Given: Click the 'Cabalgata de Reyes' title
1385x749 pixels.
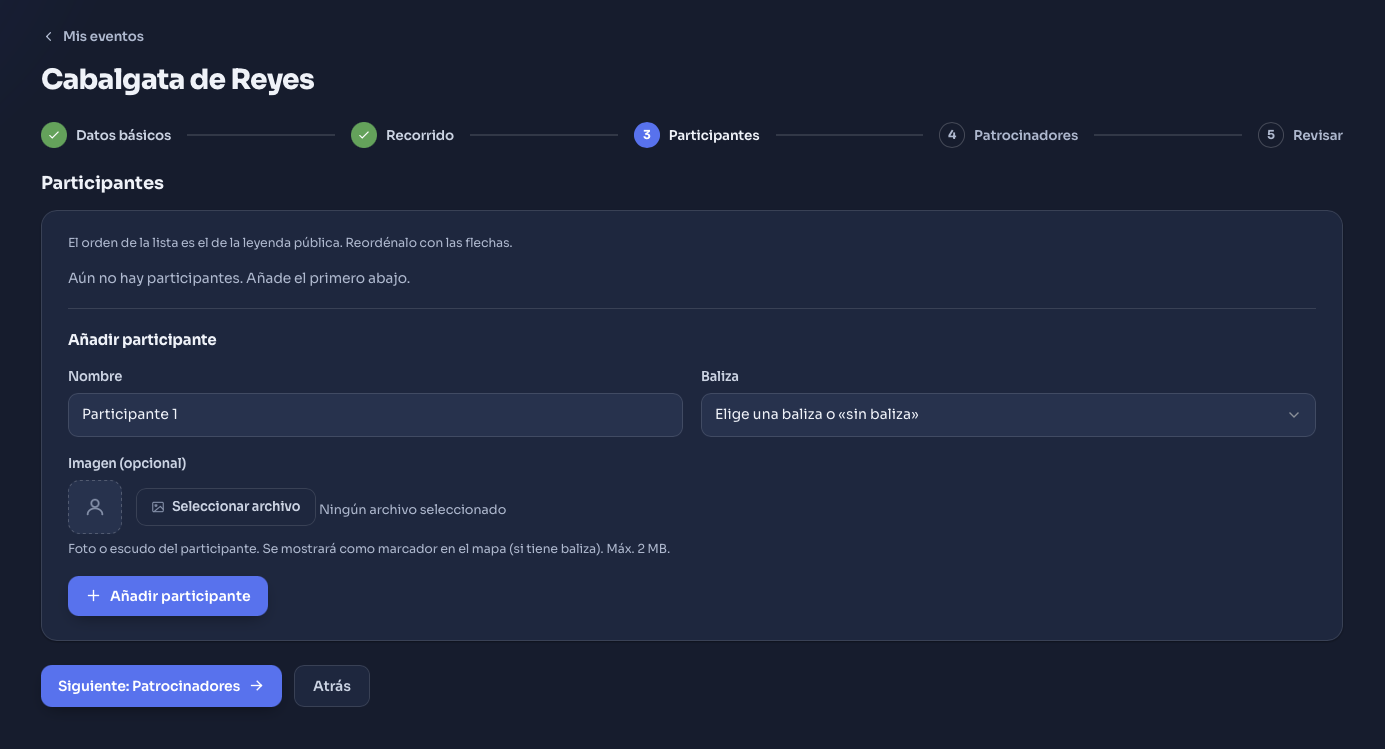Looking at the screenshot, I should click(x=178, y=79).
